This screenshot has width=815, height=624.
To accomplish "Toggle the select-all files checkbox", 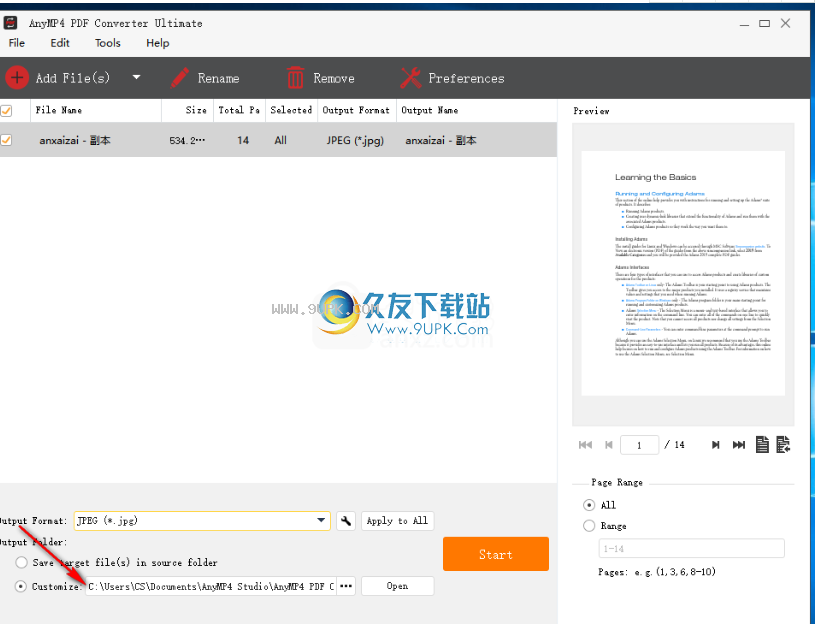I will click(6, 110).
